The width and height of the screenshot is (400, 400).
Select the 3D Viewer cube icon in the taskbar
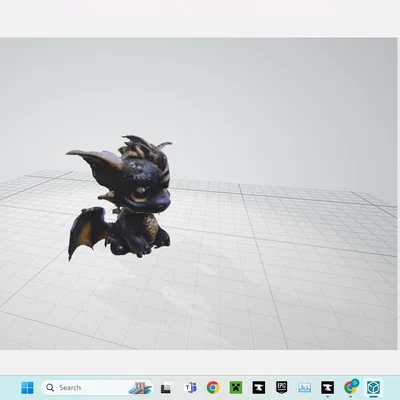coord(373,388)
